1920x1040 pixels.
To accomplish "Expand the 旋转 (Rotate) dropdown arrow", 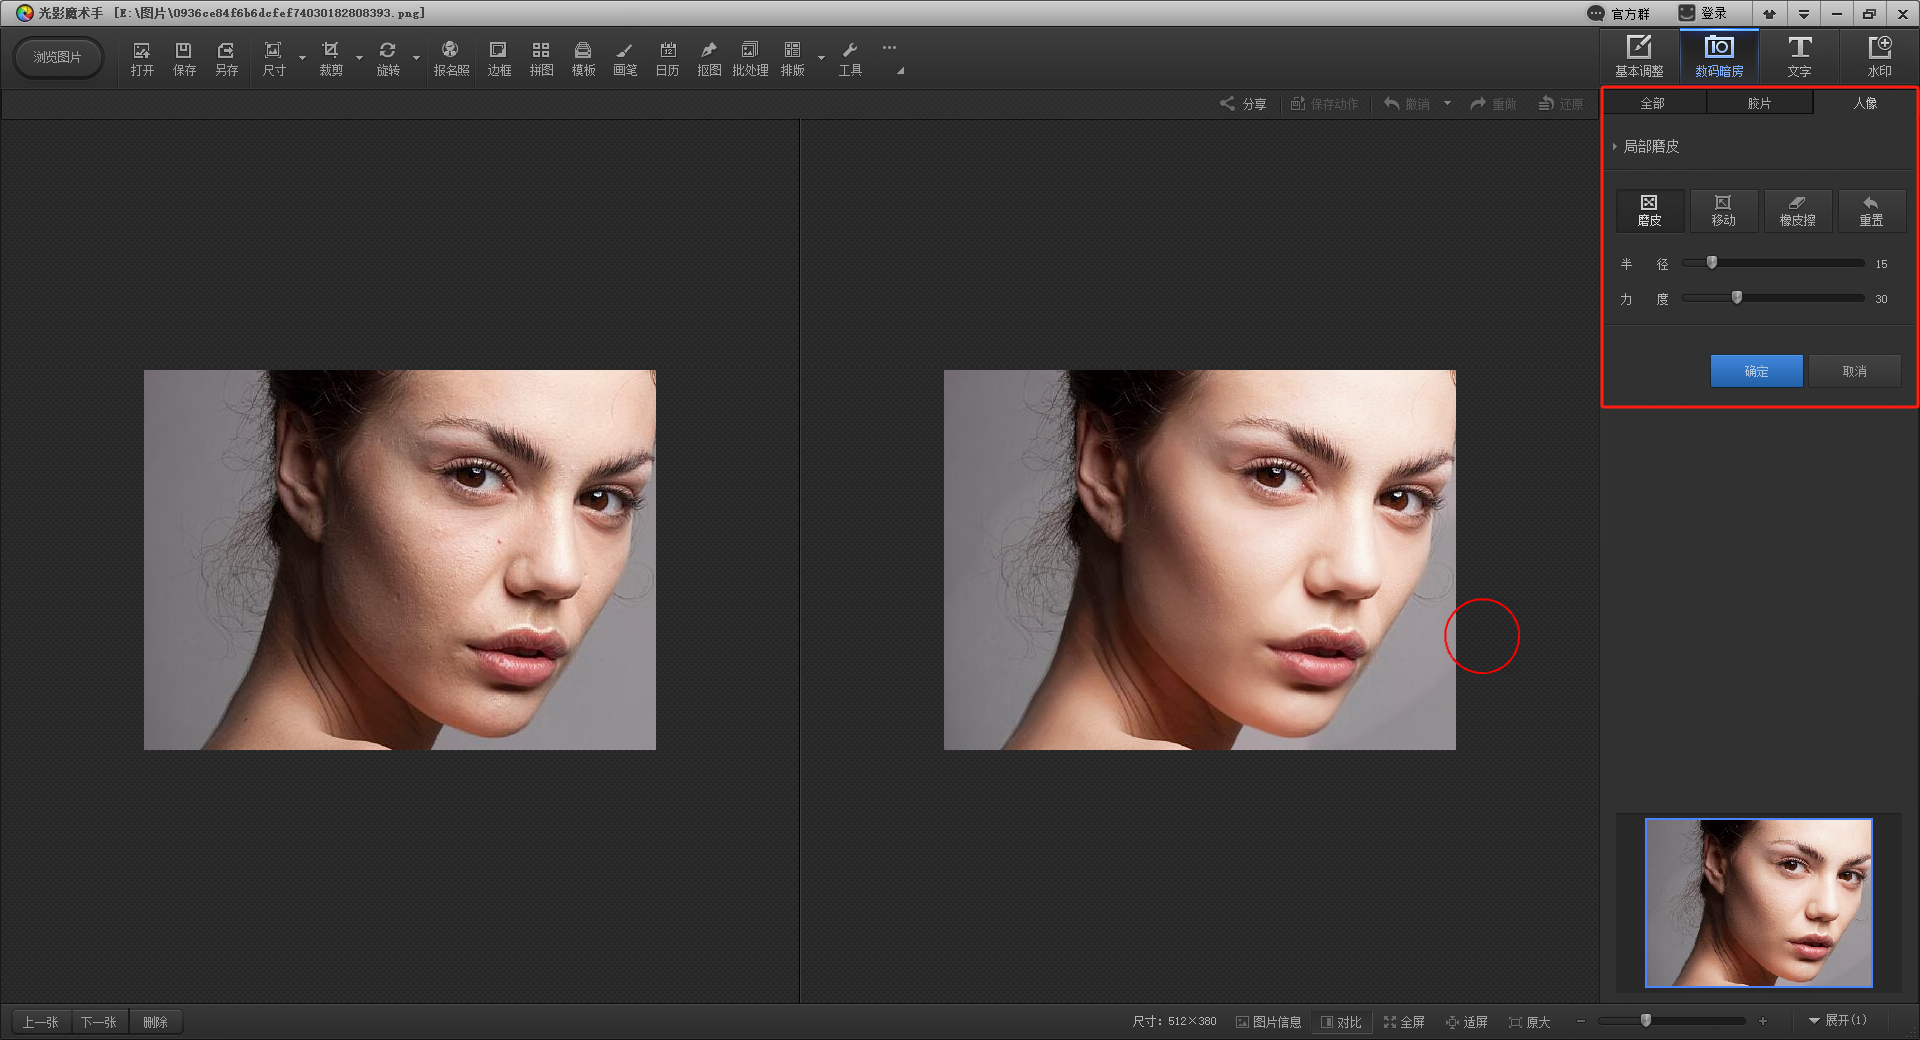I will [x=417, y=58].
